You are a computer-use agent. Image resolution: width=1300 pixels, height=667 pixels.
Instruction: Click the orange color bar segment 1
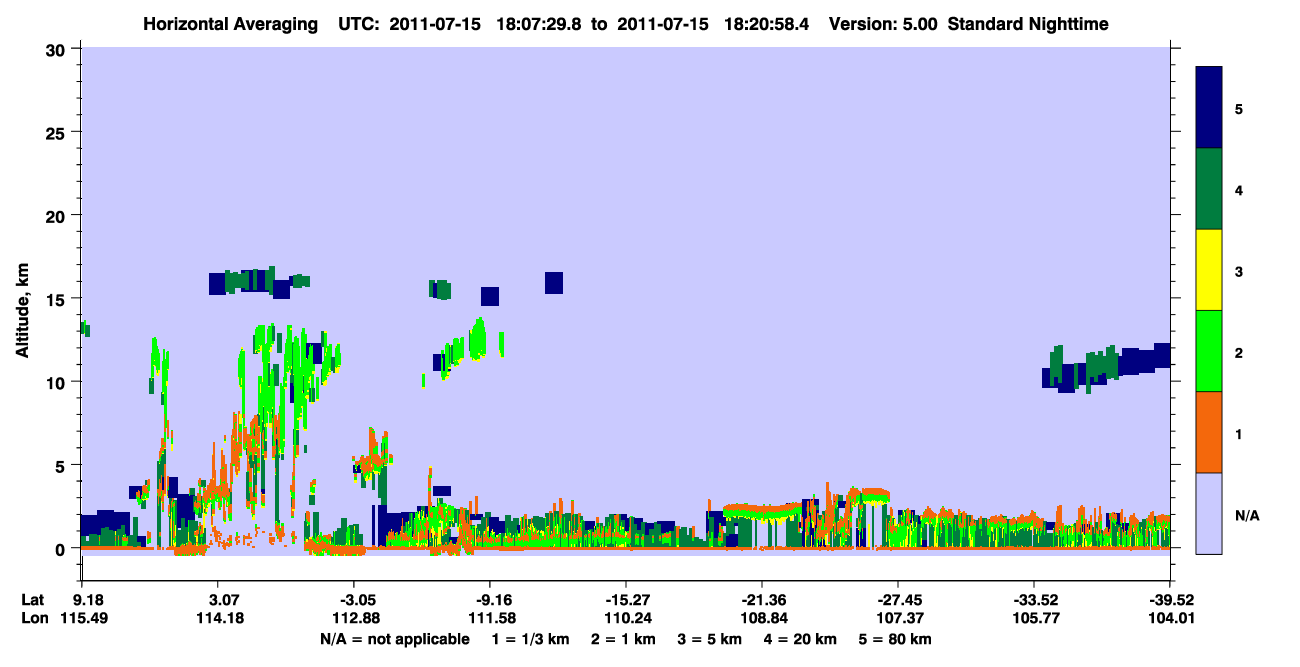1209,432
